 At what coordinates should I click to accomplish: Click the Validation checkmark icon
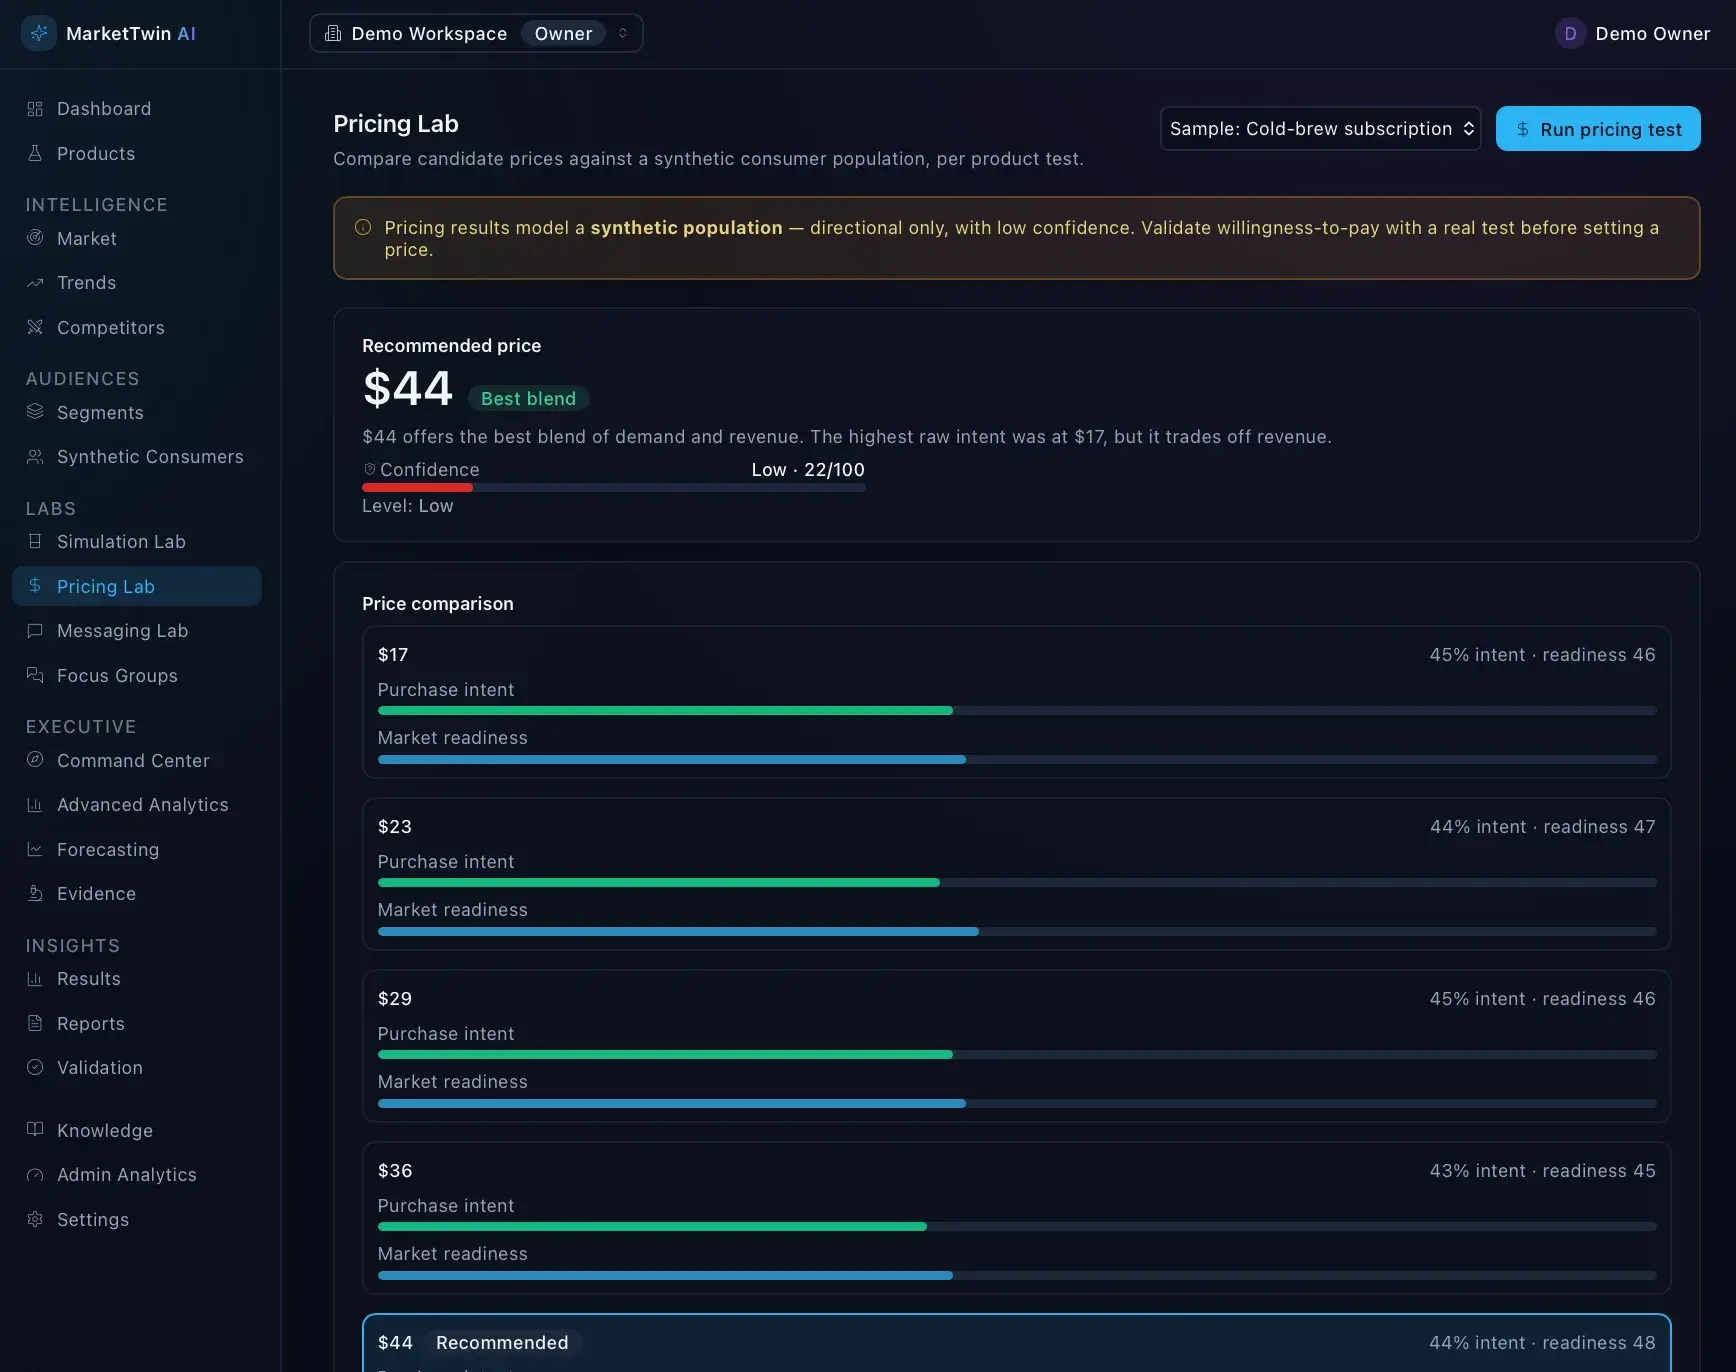[35, 1068]
